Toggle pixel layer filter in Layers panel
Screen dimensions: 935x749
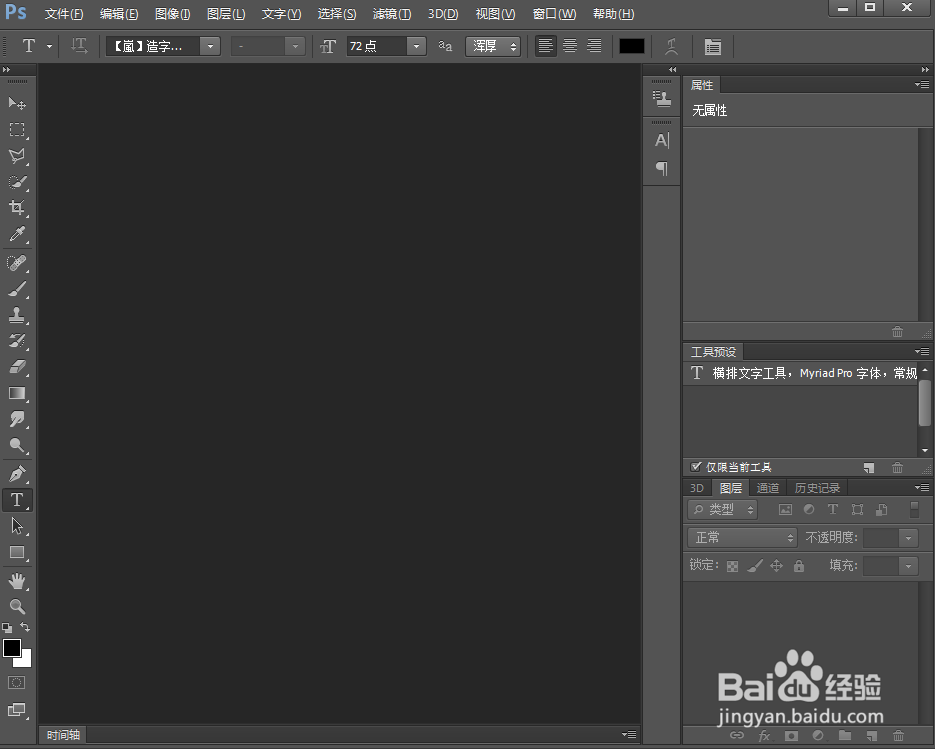coord(785,509)
